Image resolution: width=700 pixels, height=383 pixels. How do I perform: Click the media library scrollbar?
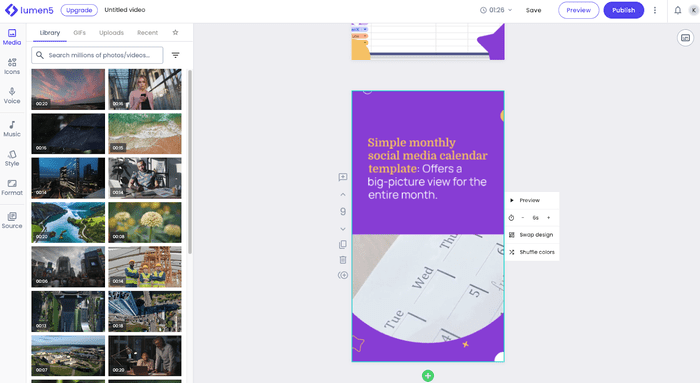pyautogui.click(x=190, y=162)
